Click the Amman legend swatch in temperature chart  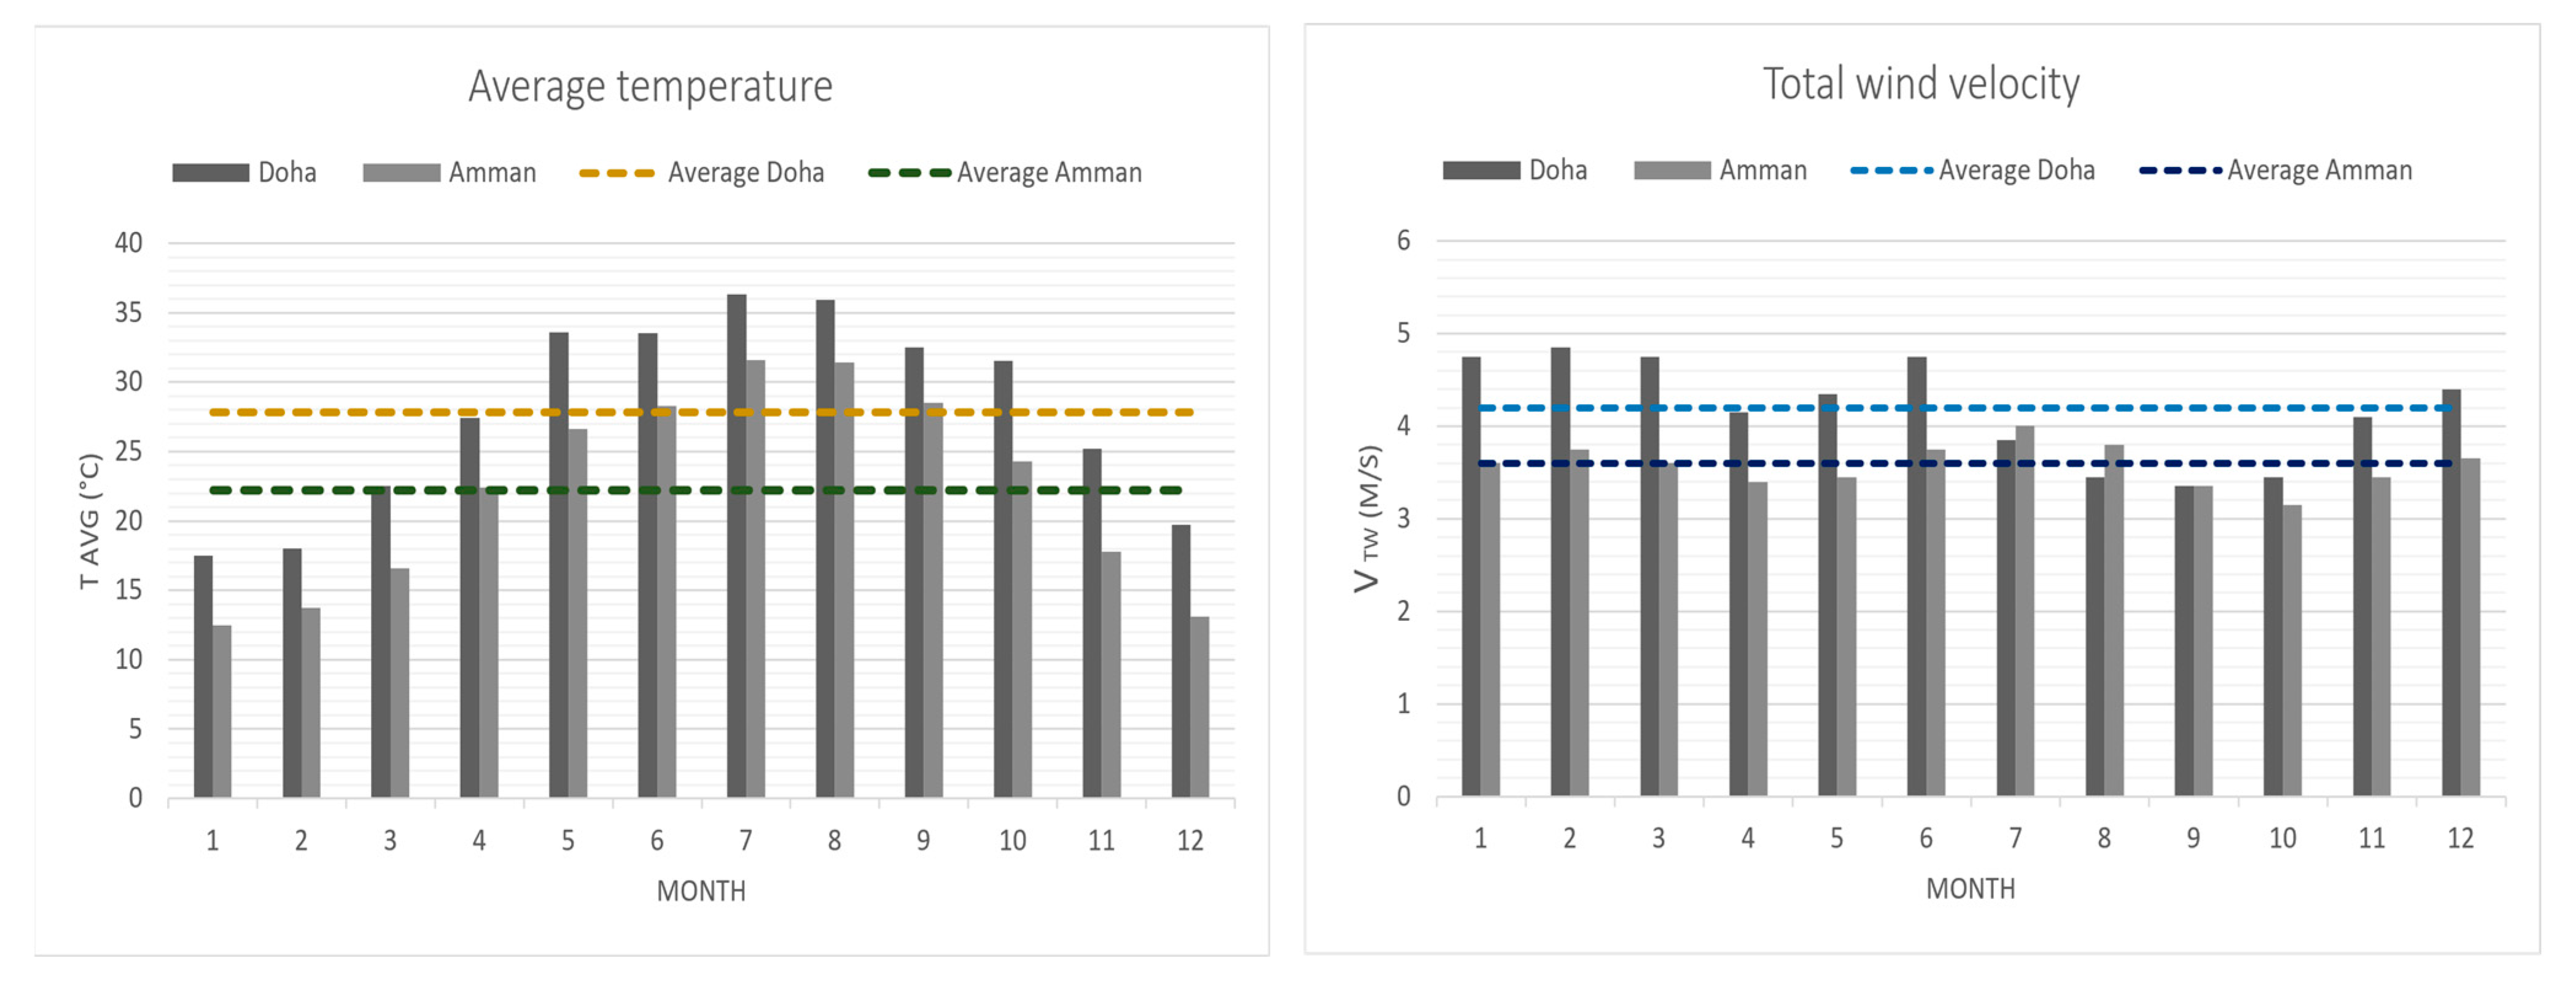click(401, 173)
